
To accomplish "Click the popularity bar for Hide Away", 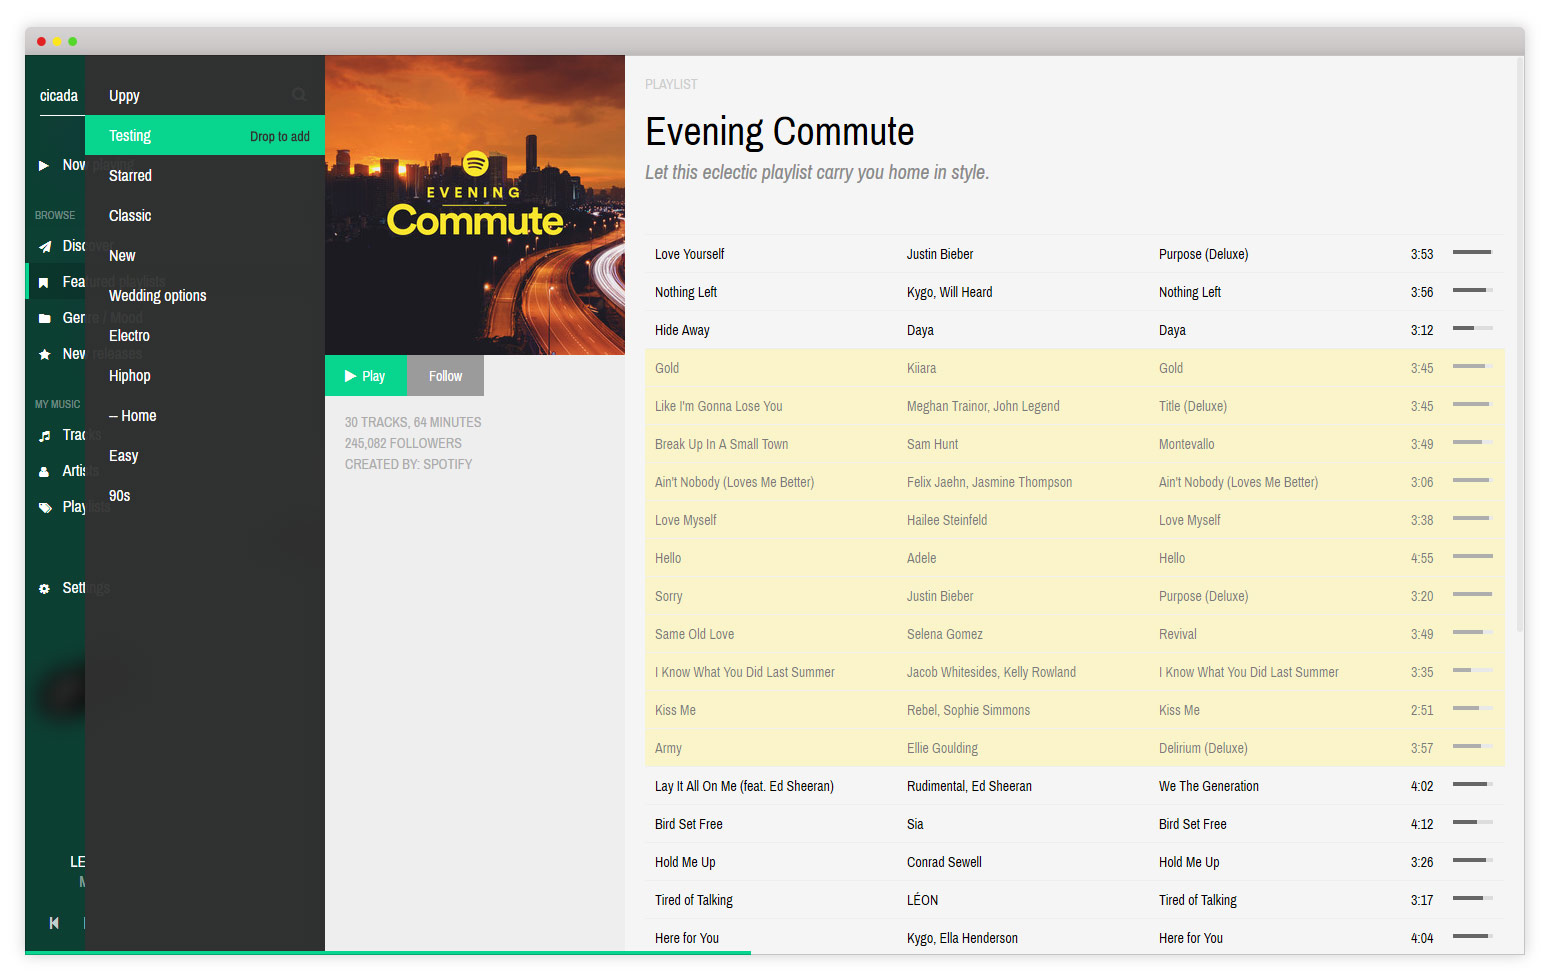I will 1472,328.
